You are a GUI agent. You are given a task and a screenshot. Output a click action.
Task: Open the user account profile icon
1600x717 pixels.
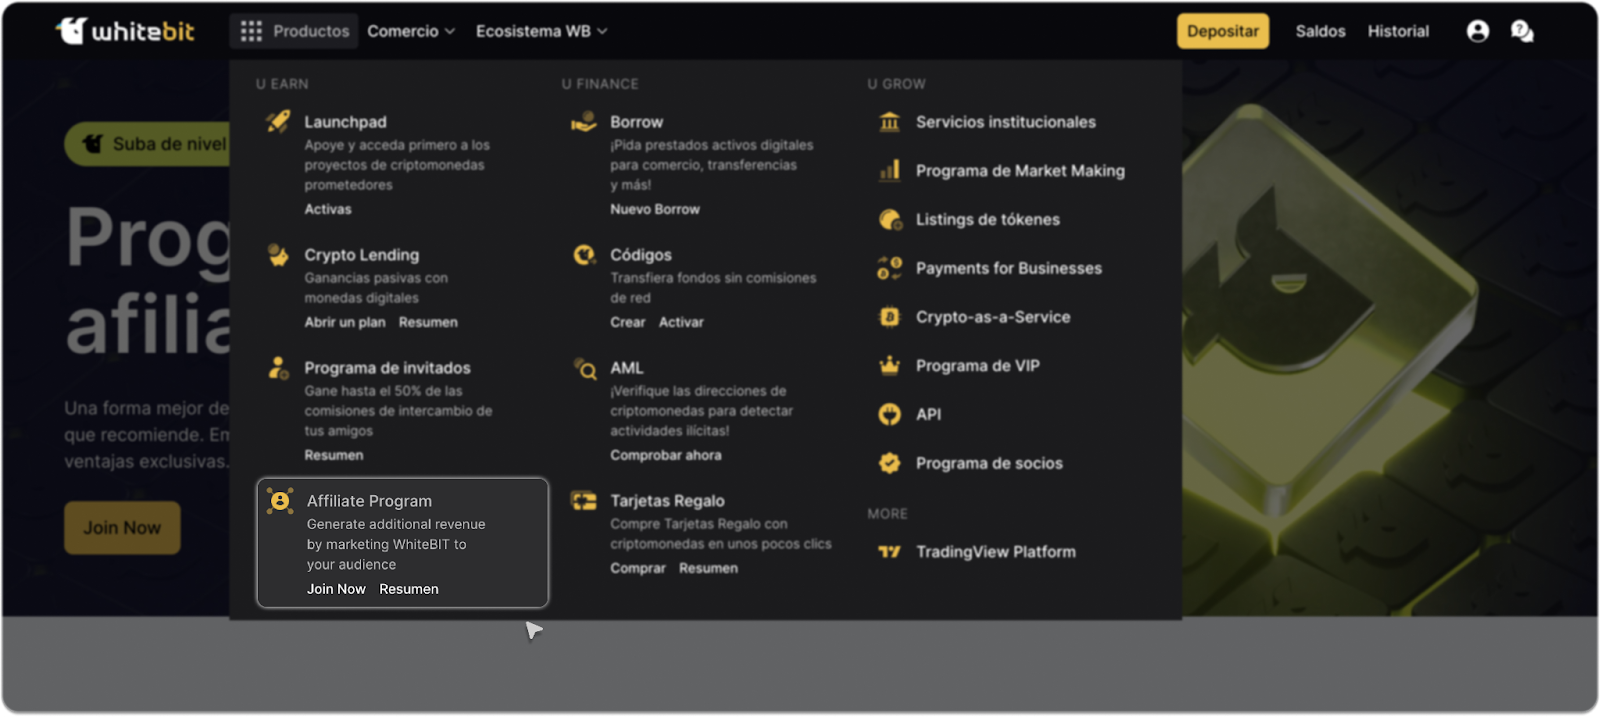1477,31
